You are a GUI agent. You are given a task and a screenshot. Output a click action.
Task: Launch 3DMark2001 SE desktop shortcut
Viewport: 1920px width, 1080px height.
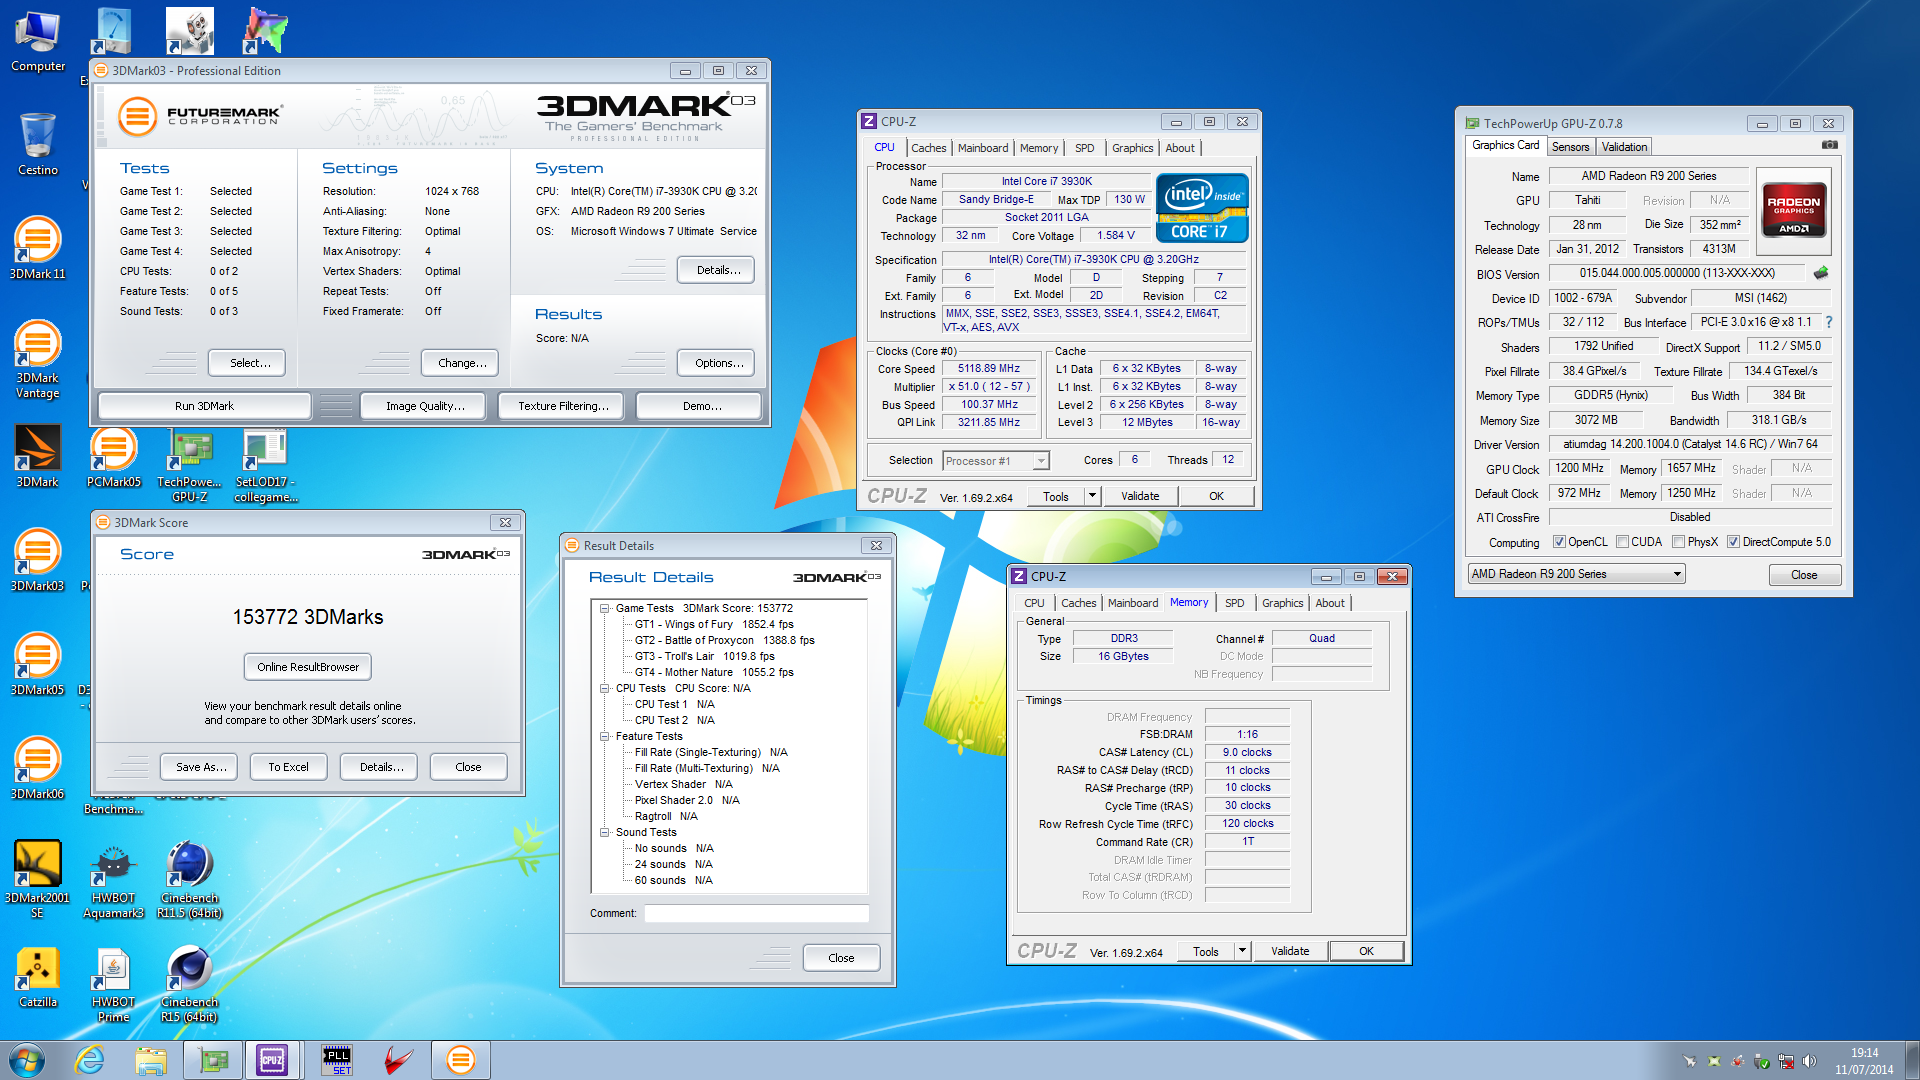(x=38, y=878)
